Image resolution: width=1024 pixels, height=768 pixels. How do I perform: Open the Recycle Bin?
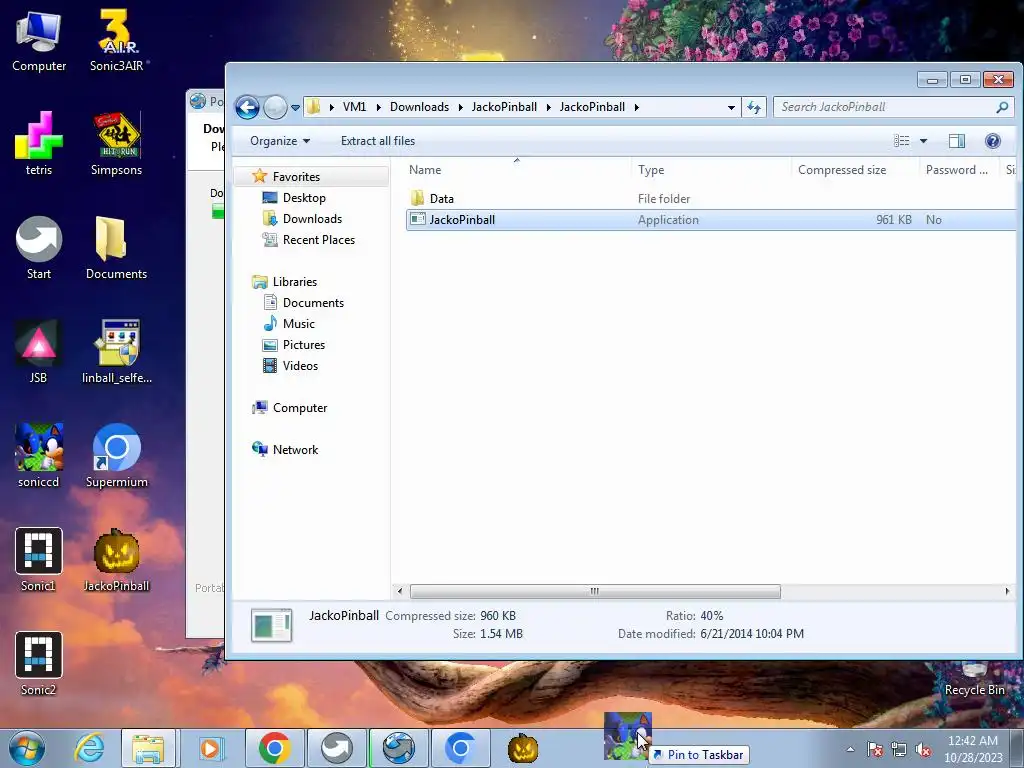click(974, 679)
